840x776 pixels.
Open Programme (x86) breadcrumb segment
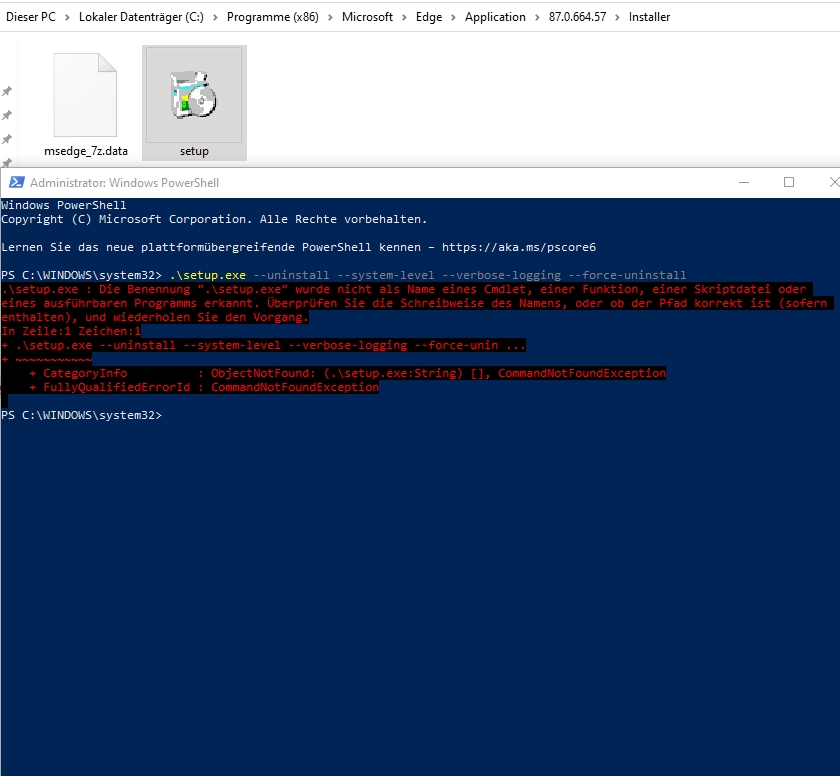coord(273,17)
